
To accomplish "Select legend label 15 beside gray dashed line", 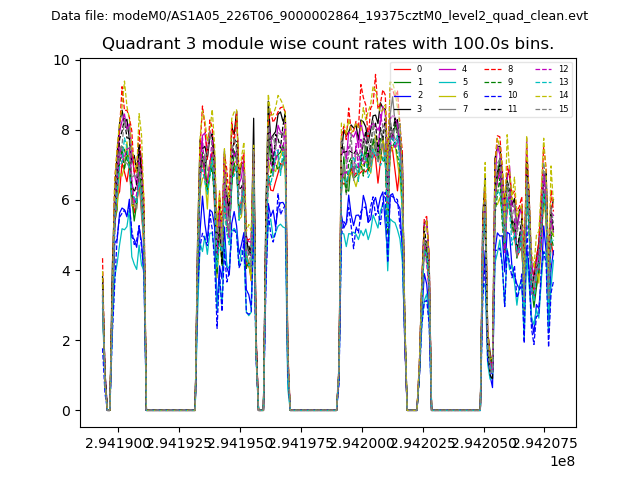I will coord(563,108).
